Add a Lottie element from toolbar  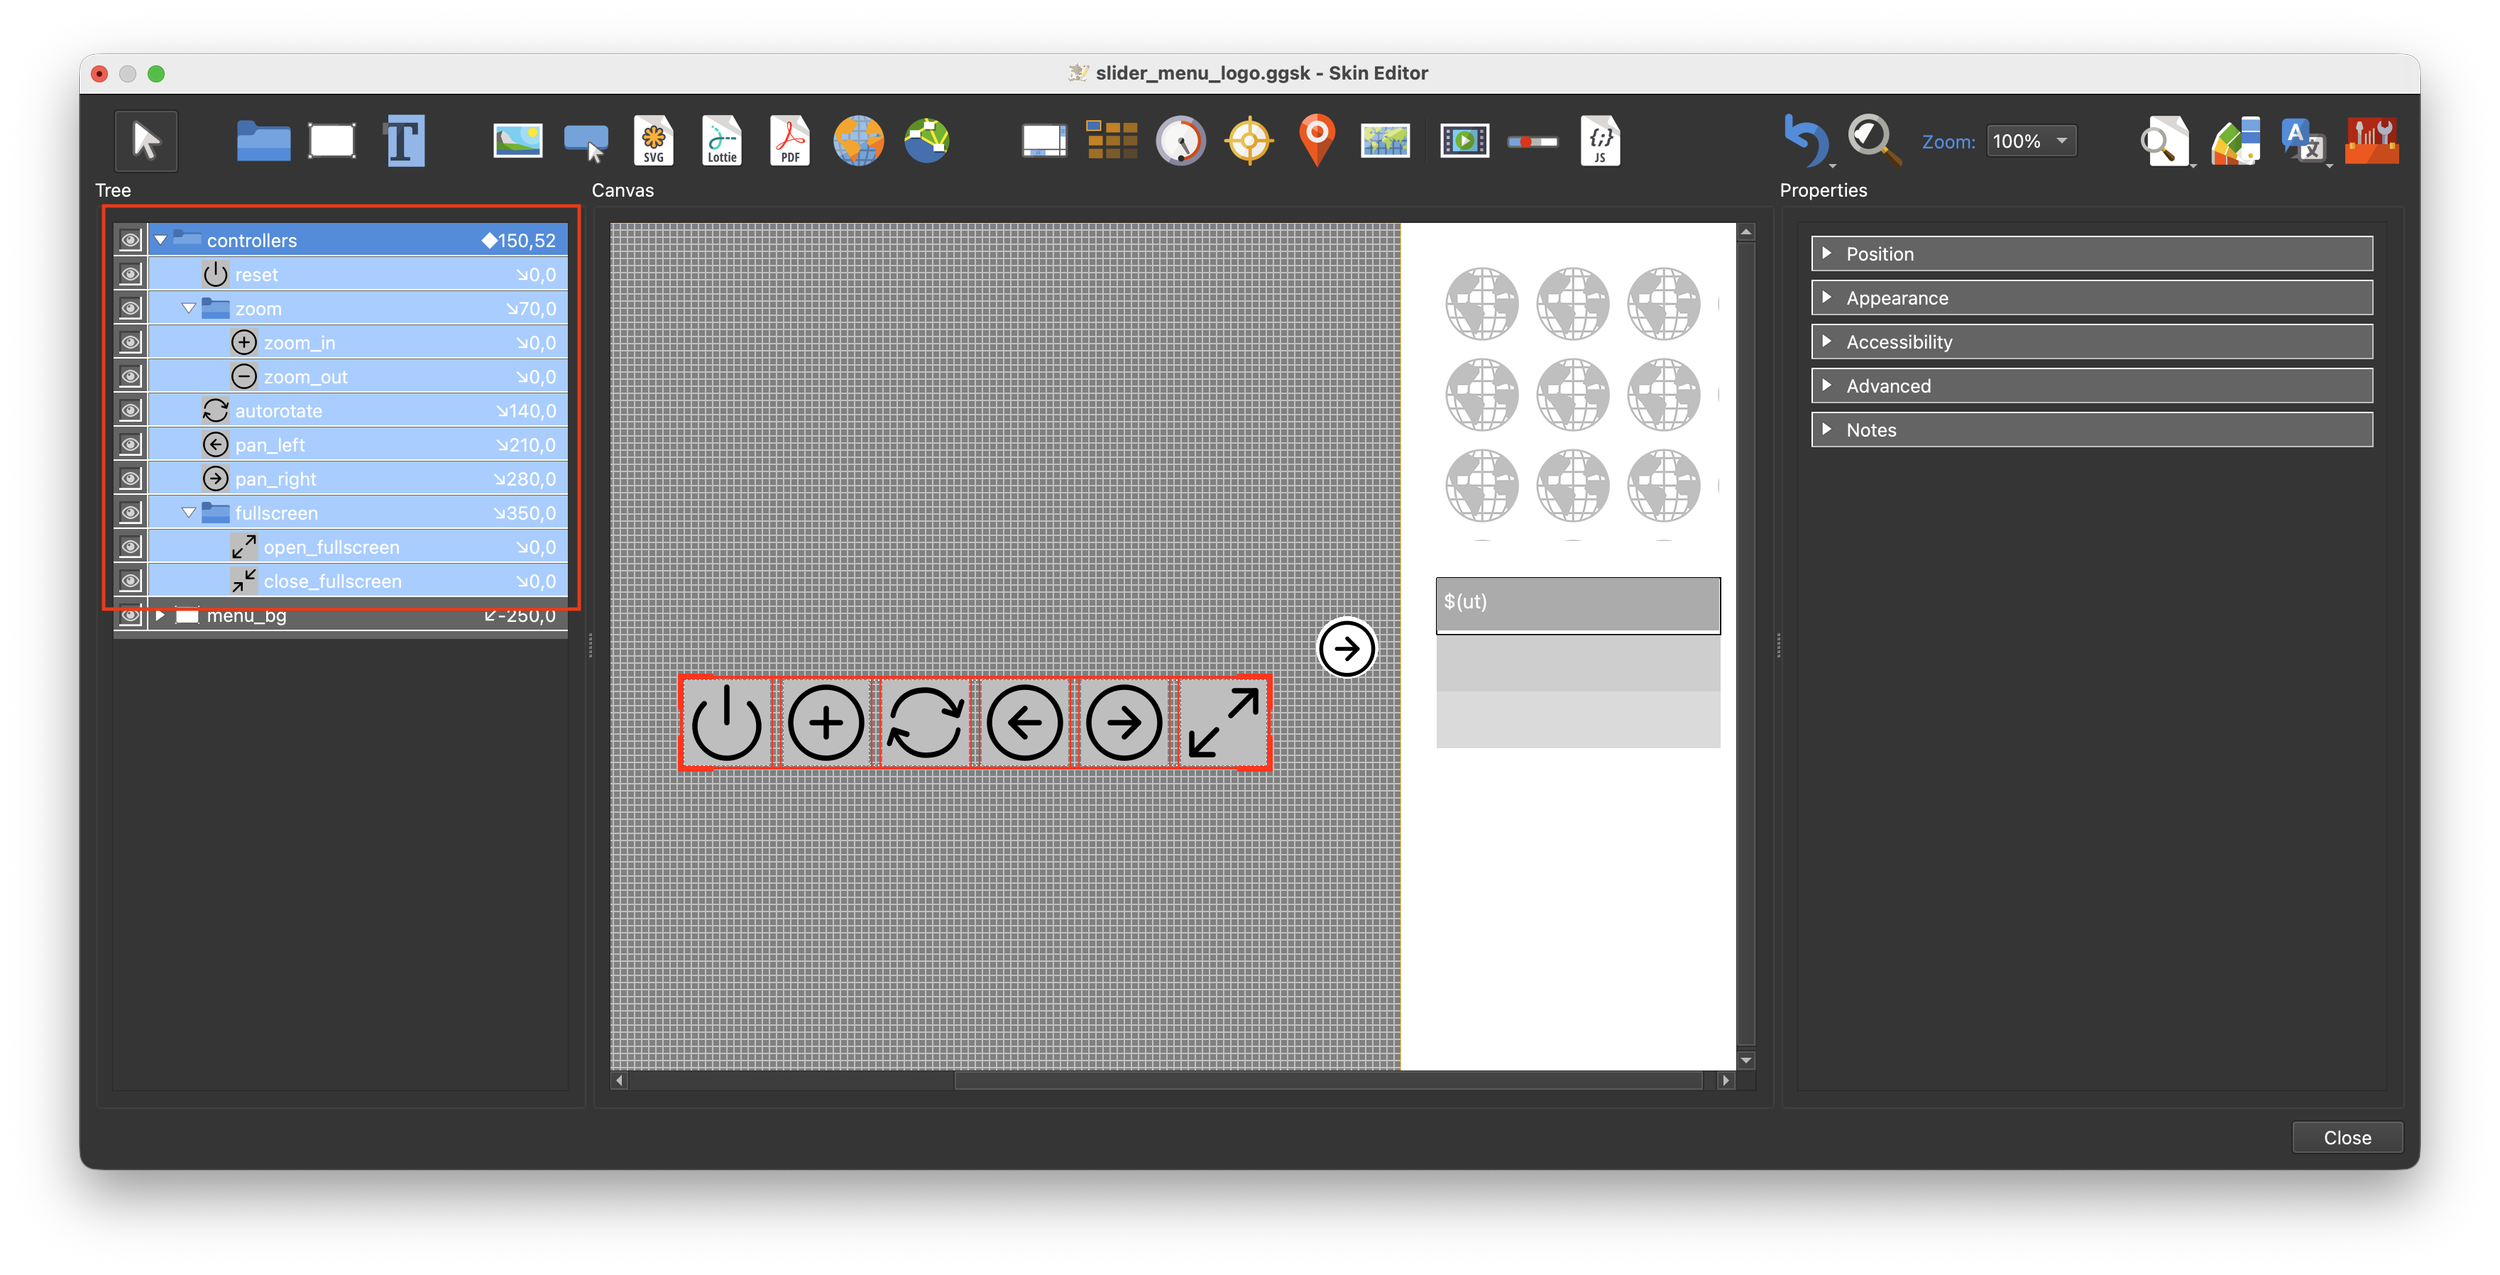[721, 141]
